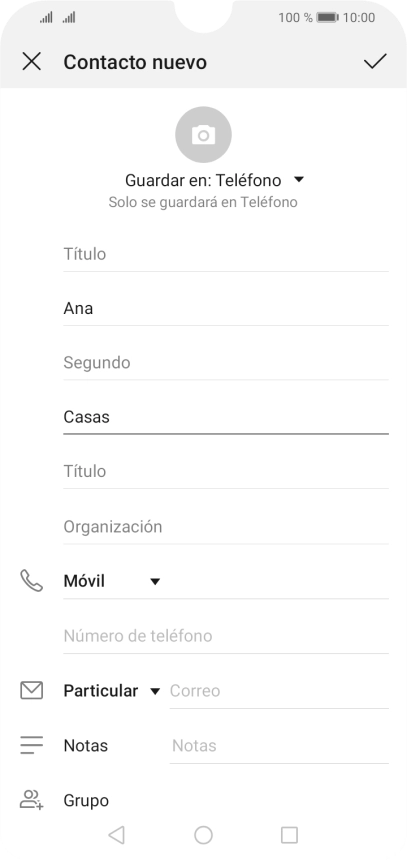The image size is (407, 860).
Task: Go back using the navigation triangle
Action: [116, 835]
